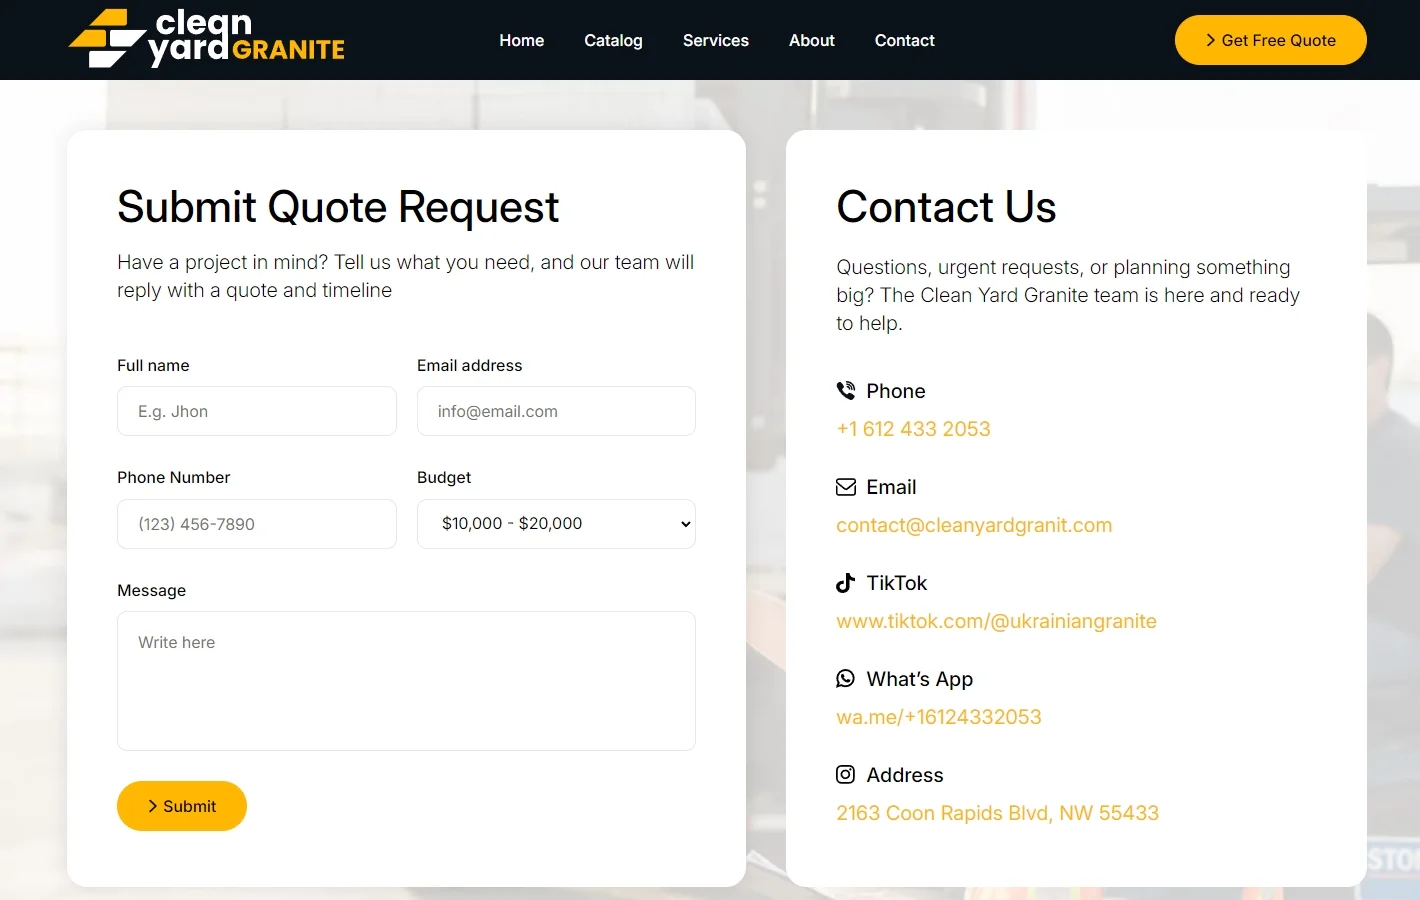Click the What's App label text
This screenshot has height=900, width=1420.
(919, 679)
